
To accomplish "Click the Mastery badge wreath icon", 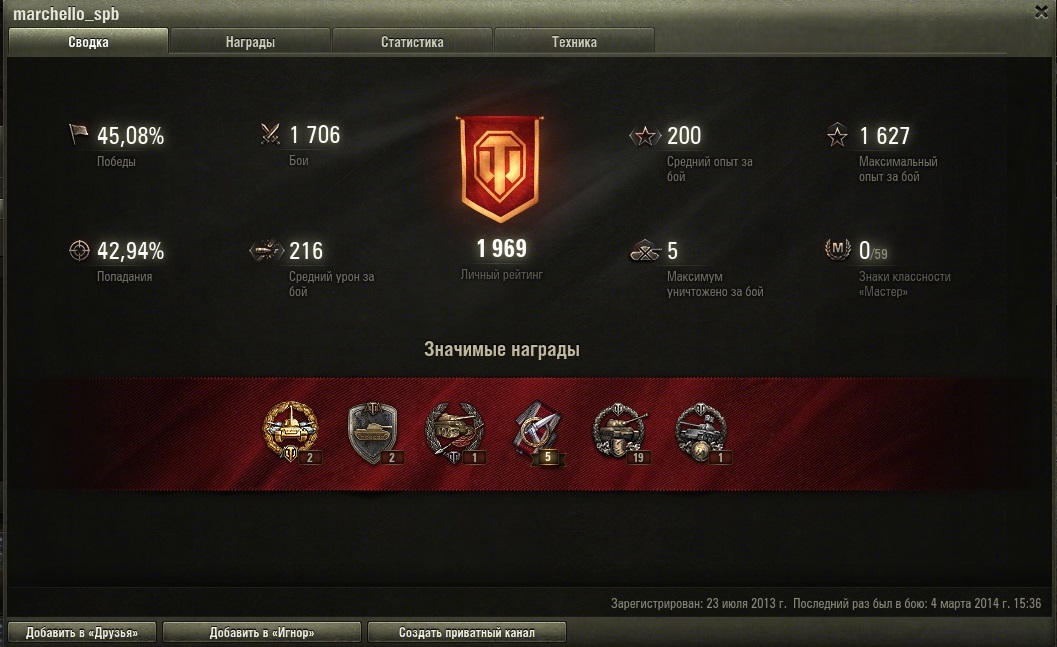I will 837,249.
